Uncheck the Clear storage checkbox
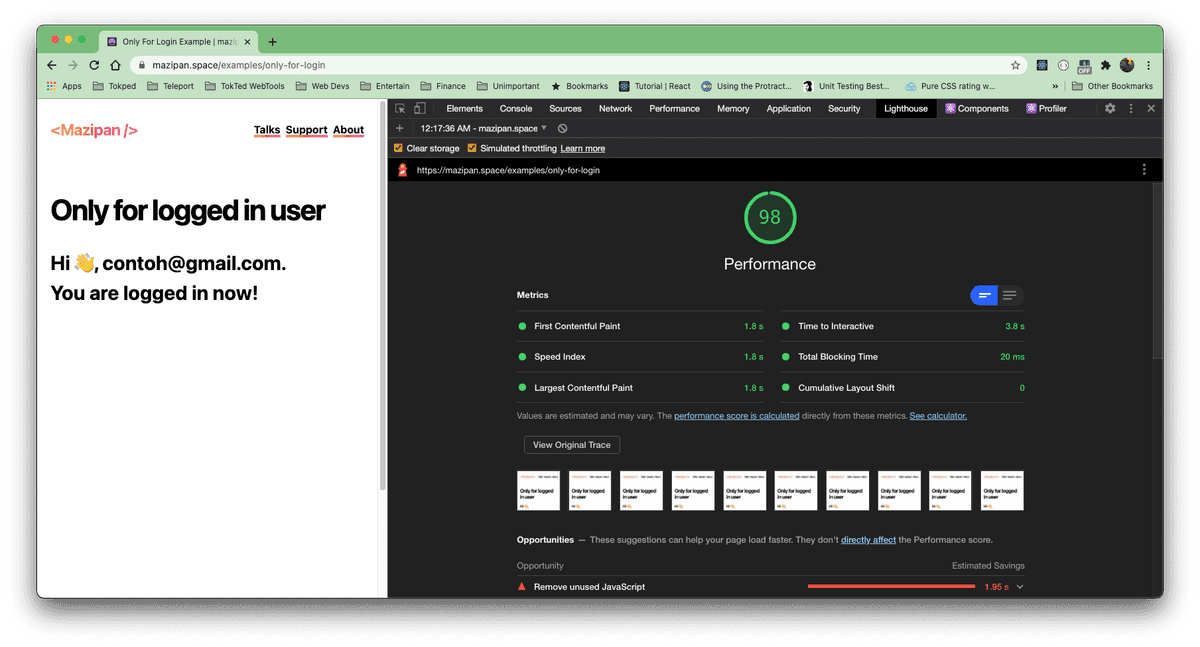The height and width of the screenshot is (647, 1200). coord(398,148)
